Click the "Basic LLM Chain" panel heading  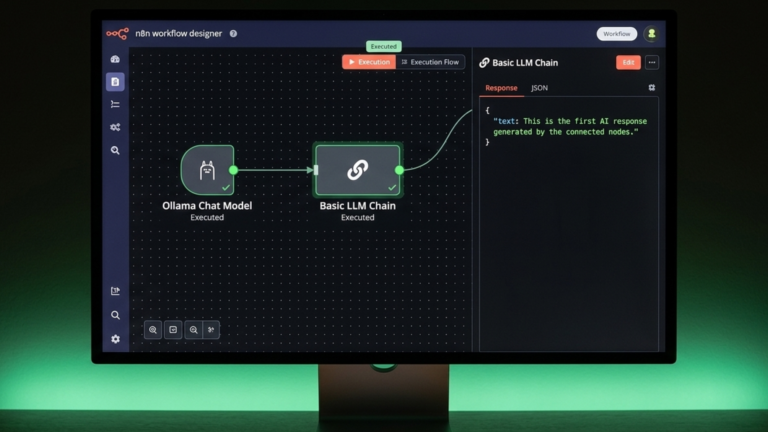pos(525,63)
